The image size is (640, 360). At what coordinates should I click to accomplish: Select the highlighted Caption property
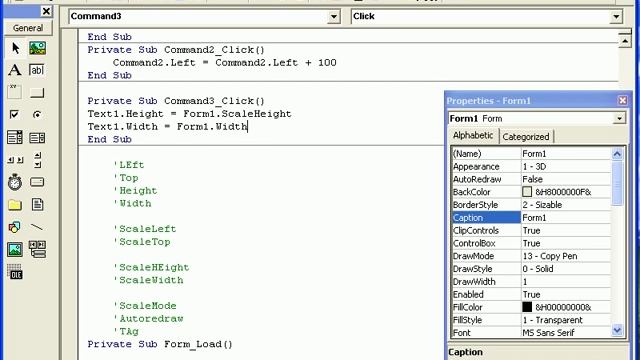click(486, 218)
